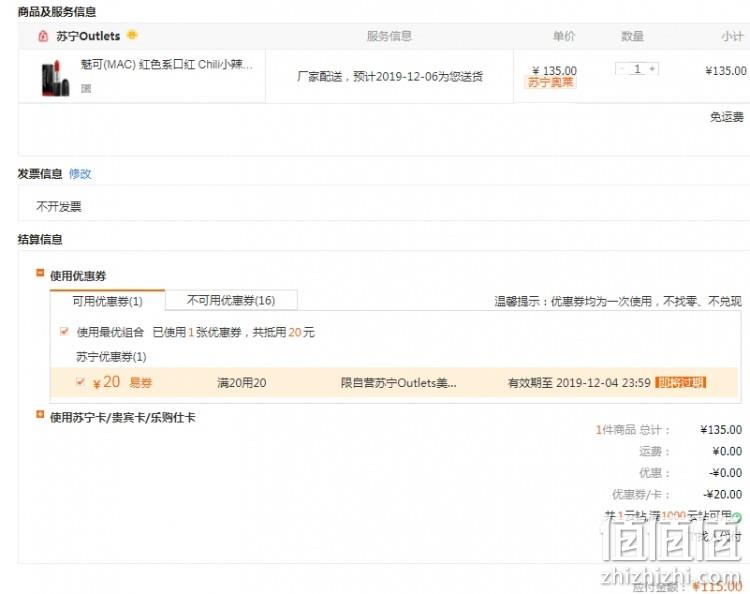Click the 苏宁优惠券(1) group label
750x594 pixels.
(111, 357)
